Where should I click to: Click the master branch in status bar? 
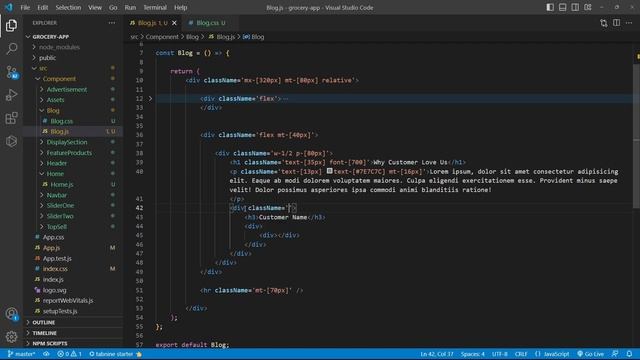21,354
